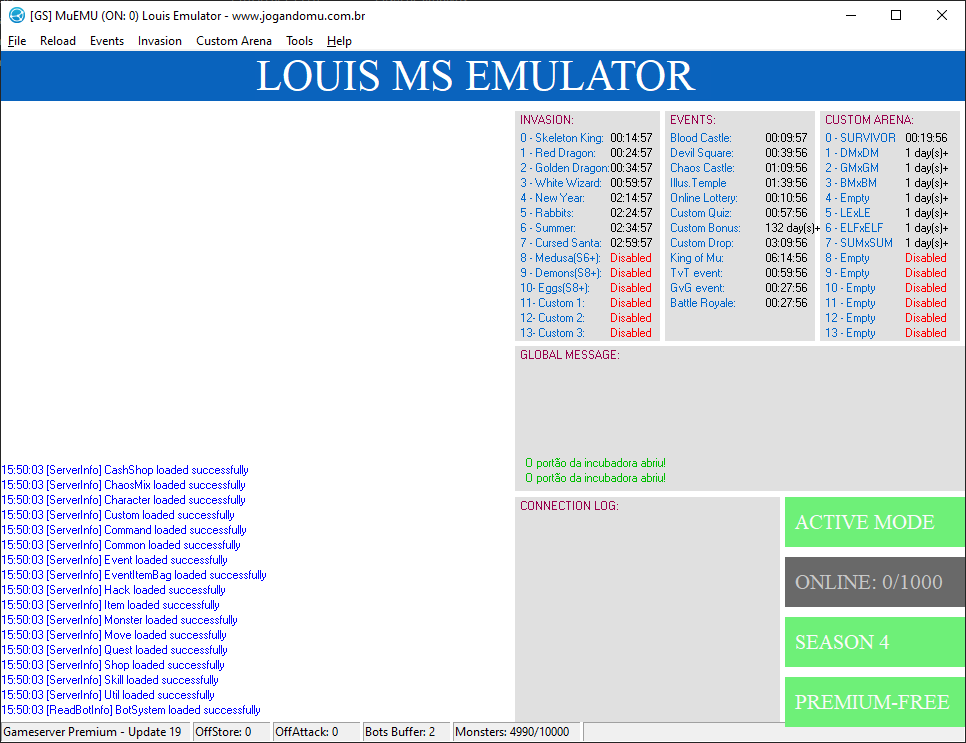Open the Tools menu
Screen dimensions: 966x743
(299, 41)
